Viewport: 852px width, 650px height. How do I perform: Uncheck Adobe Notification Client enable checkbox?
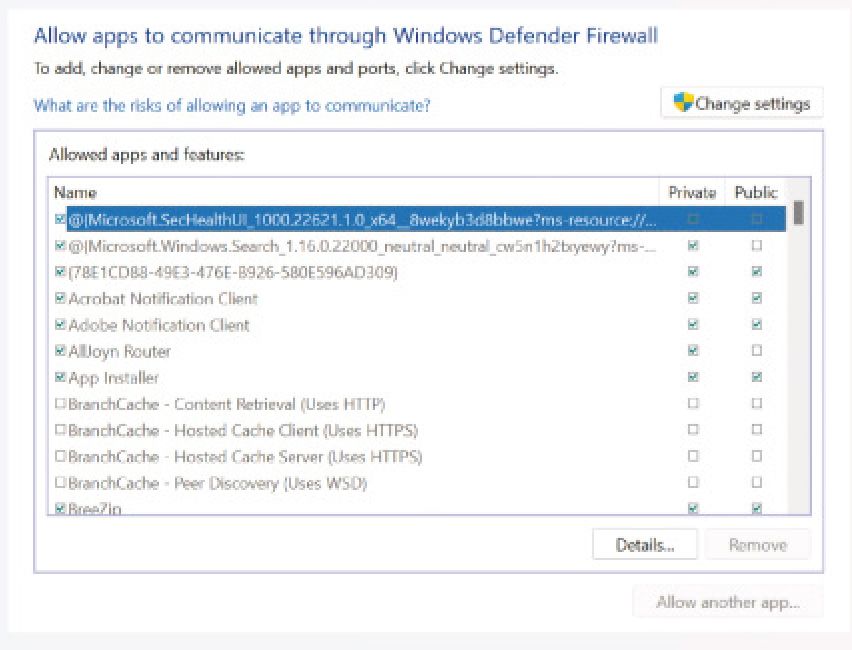pos(60,324)
